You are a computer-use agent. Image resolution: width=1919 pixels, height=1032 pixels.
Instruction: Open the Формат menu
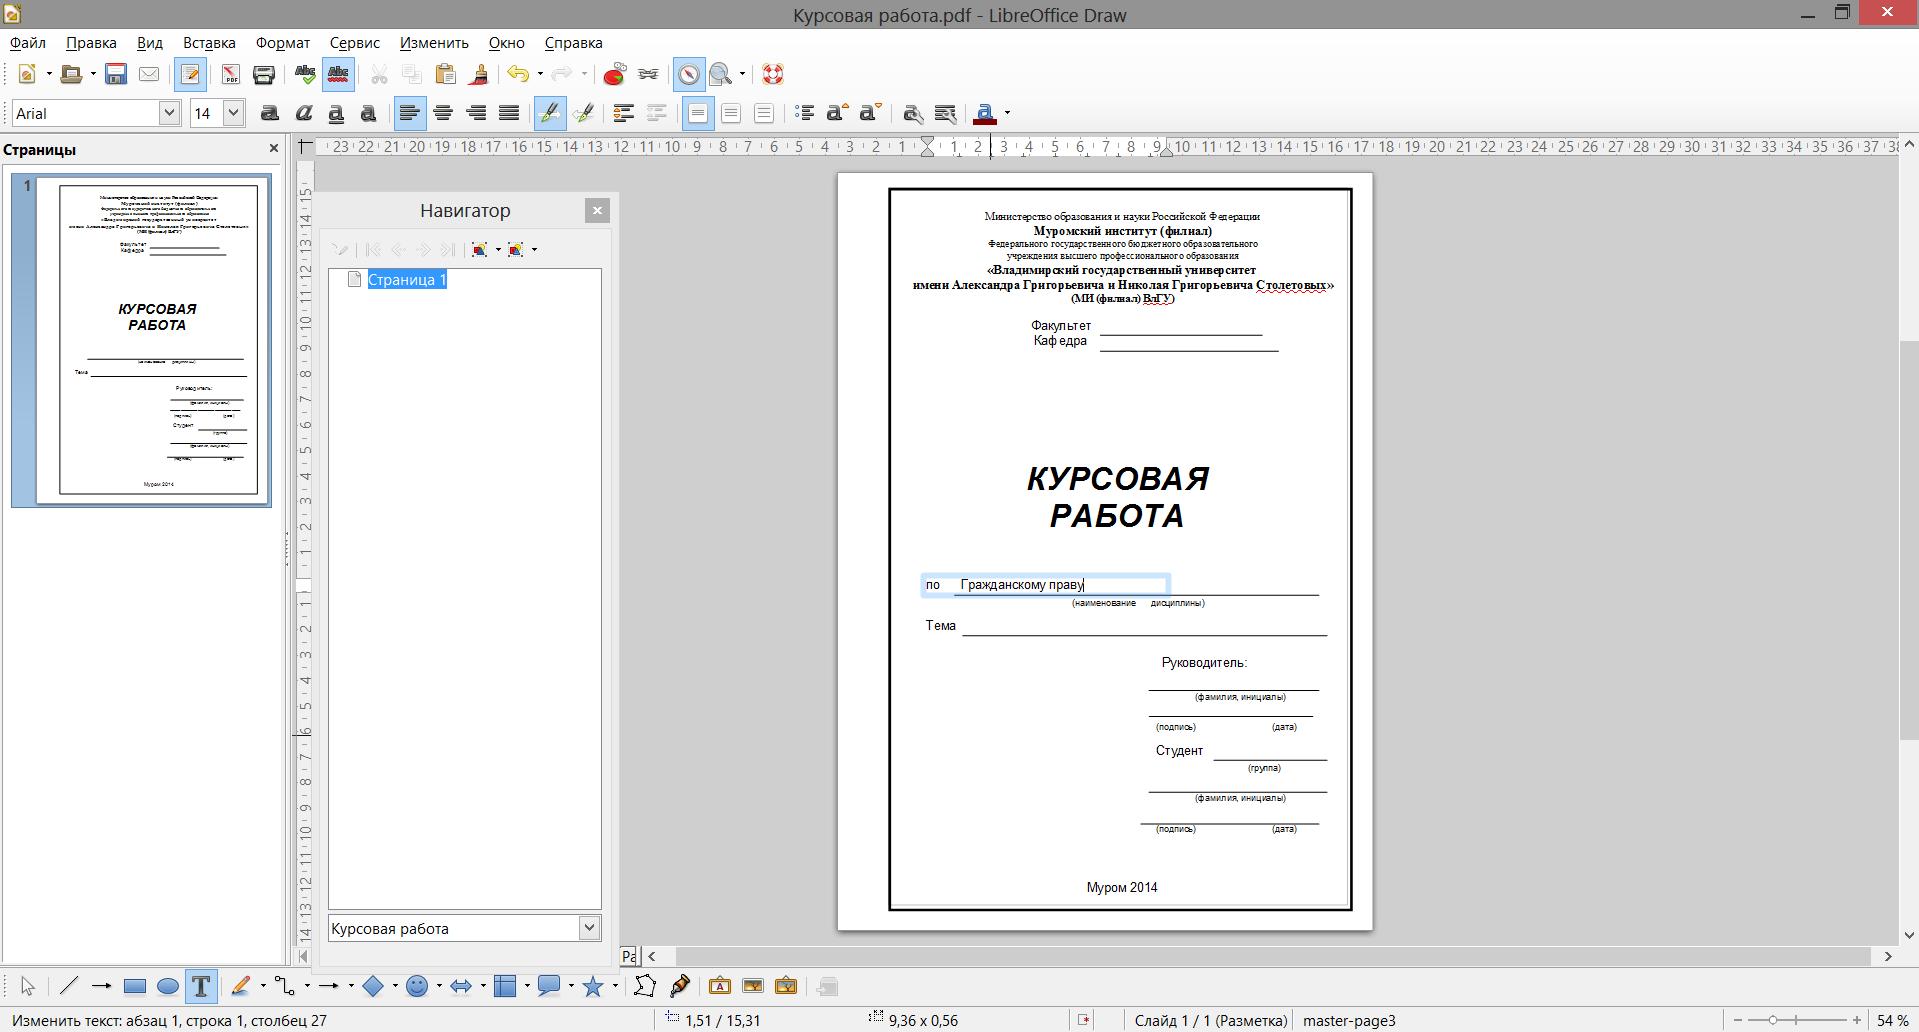pos(282,43)
